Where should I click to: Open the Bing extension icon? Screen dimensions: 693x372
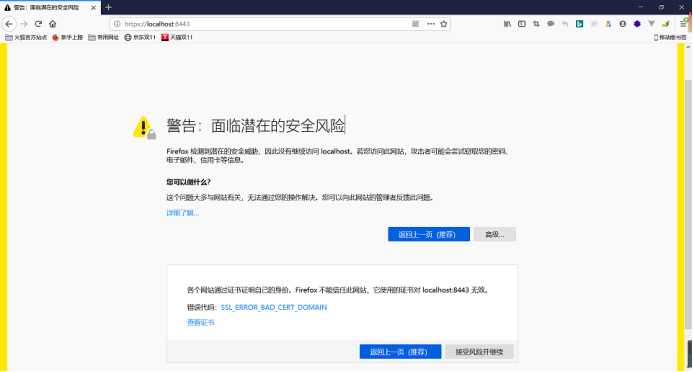point(579,24)
